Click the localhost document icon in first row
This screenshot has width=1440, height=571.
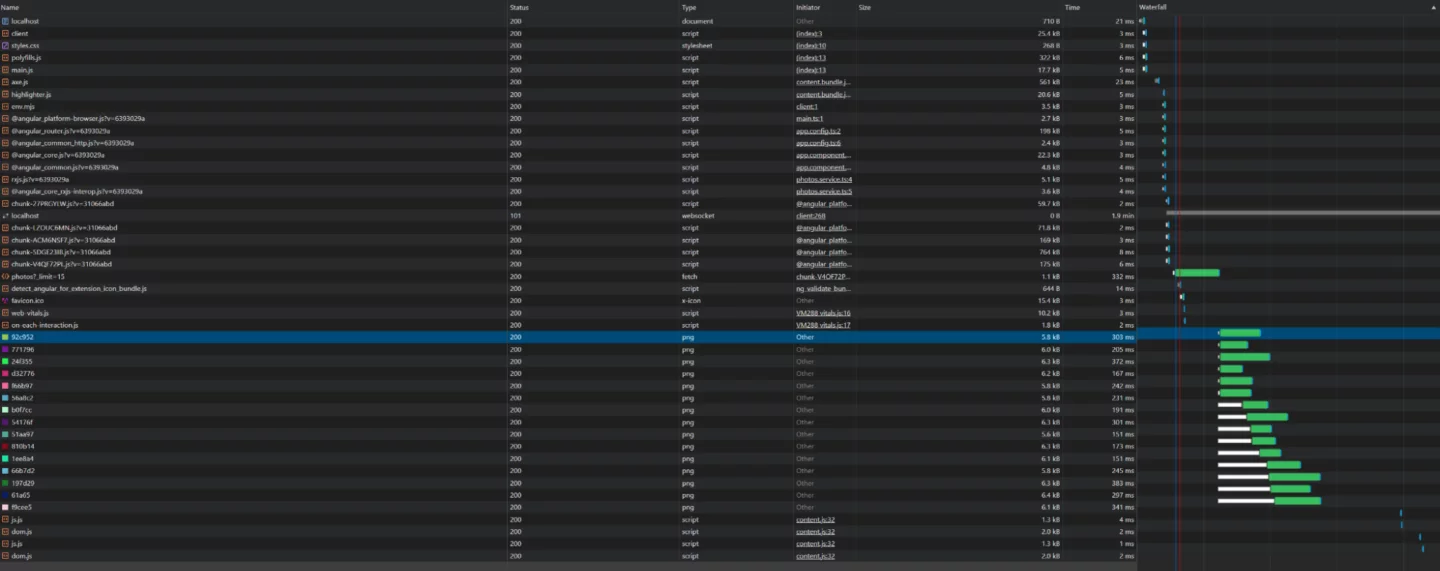tap(5, 21)
